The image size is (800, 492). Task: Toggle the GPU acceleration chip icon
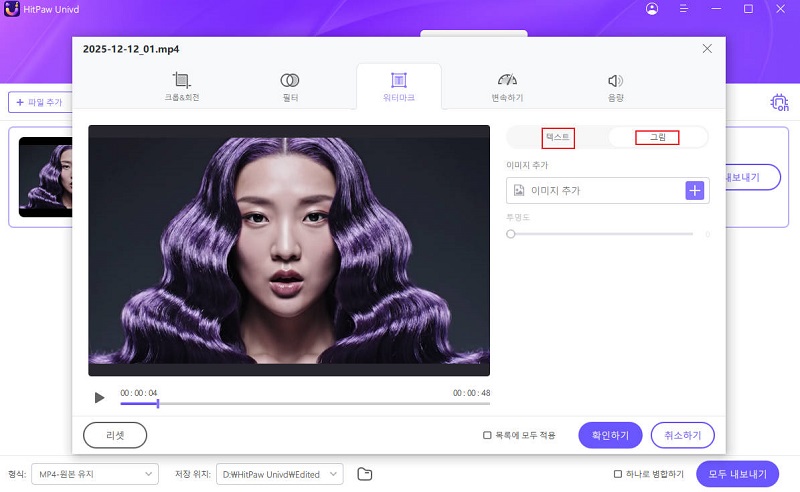tap(779, 103)
